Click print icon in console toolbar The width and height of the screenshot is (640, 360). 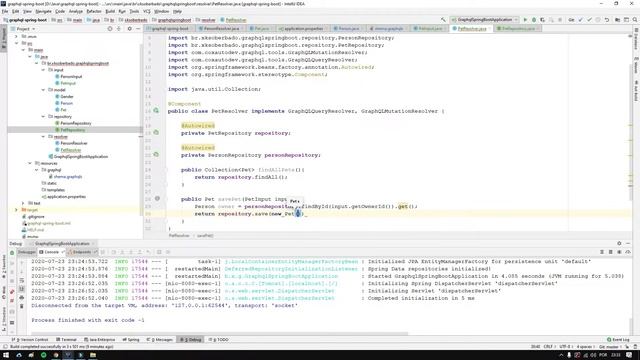point(22,298)
